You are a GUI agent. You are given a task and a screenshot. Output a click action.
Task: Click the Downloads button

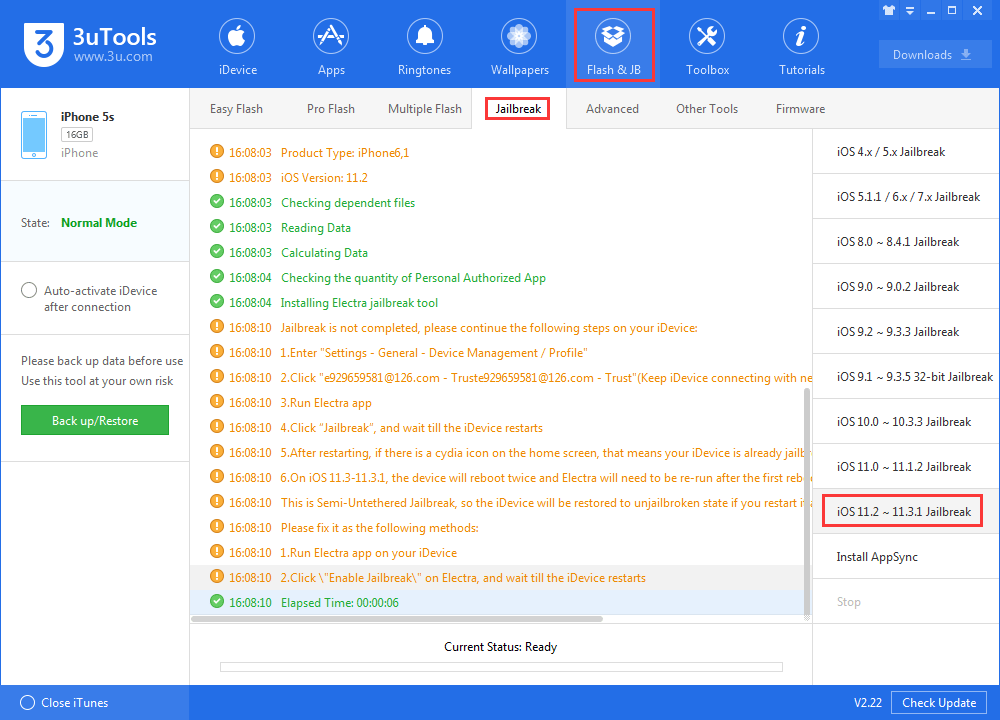pos(934,55)
